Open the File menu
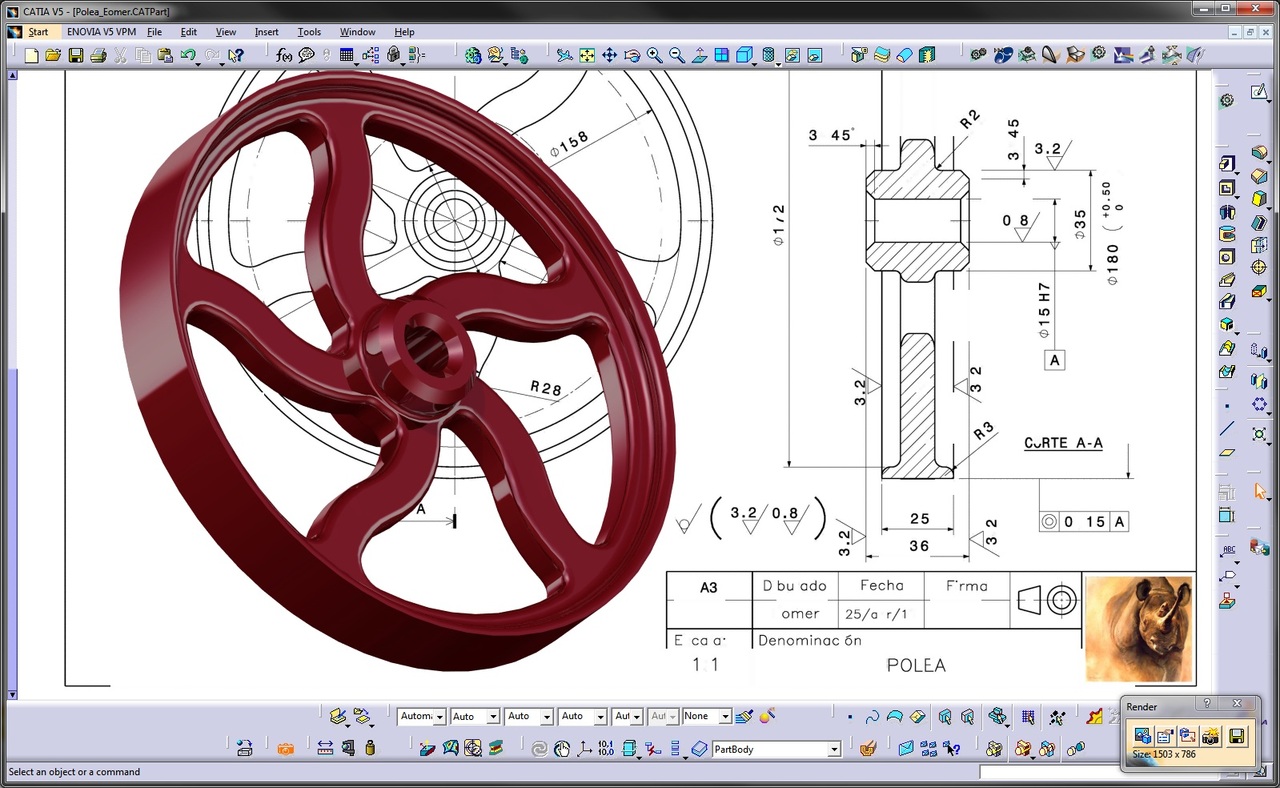Image resolution: width=1280 pixels, height=788 pixels. [x=154, y=32]
